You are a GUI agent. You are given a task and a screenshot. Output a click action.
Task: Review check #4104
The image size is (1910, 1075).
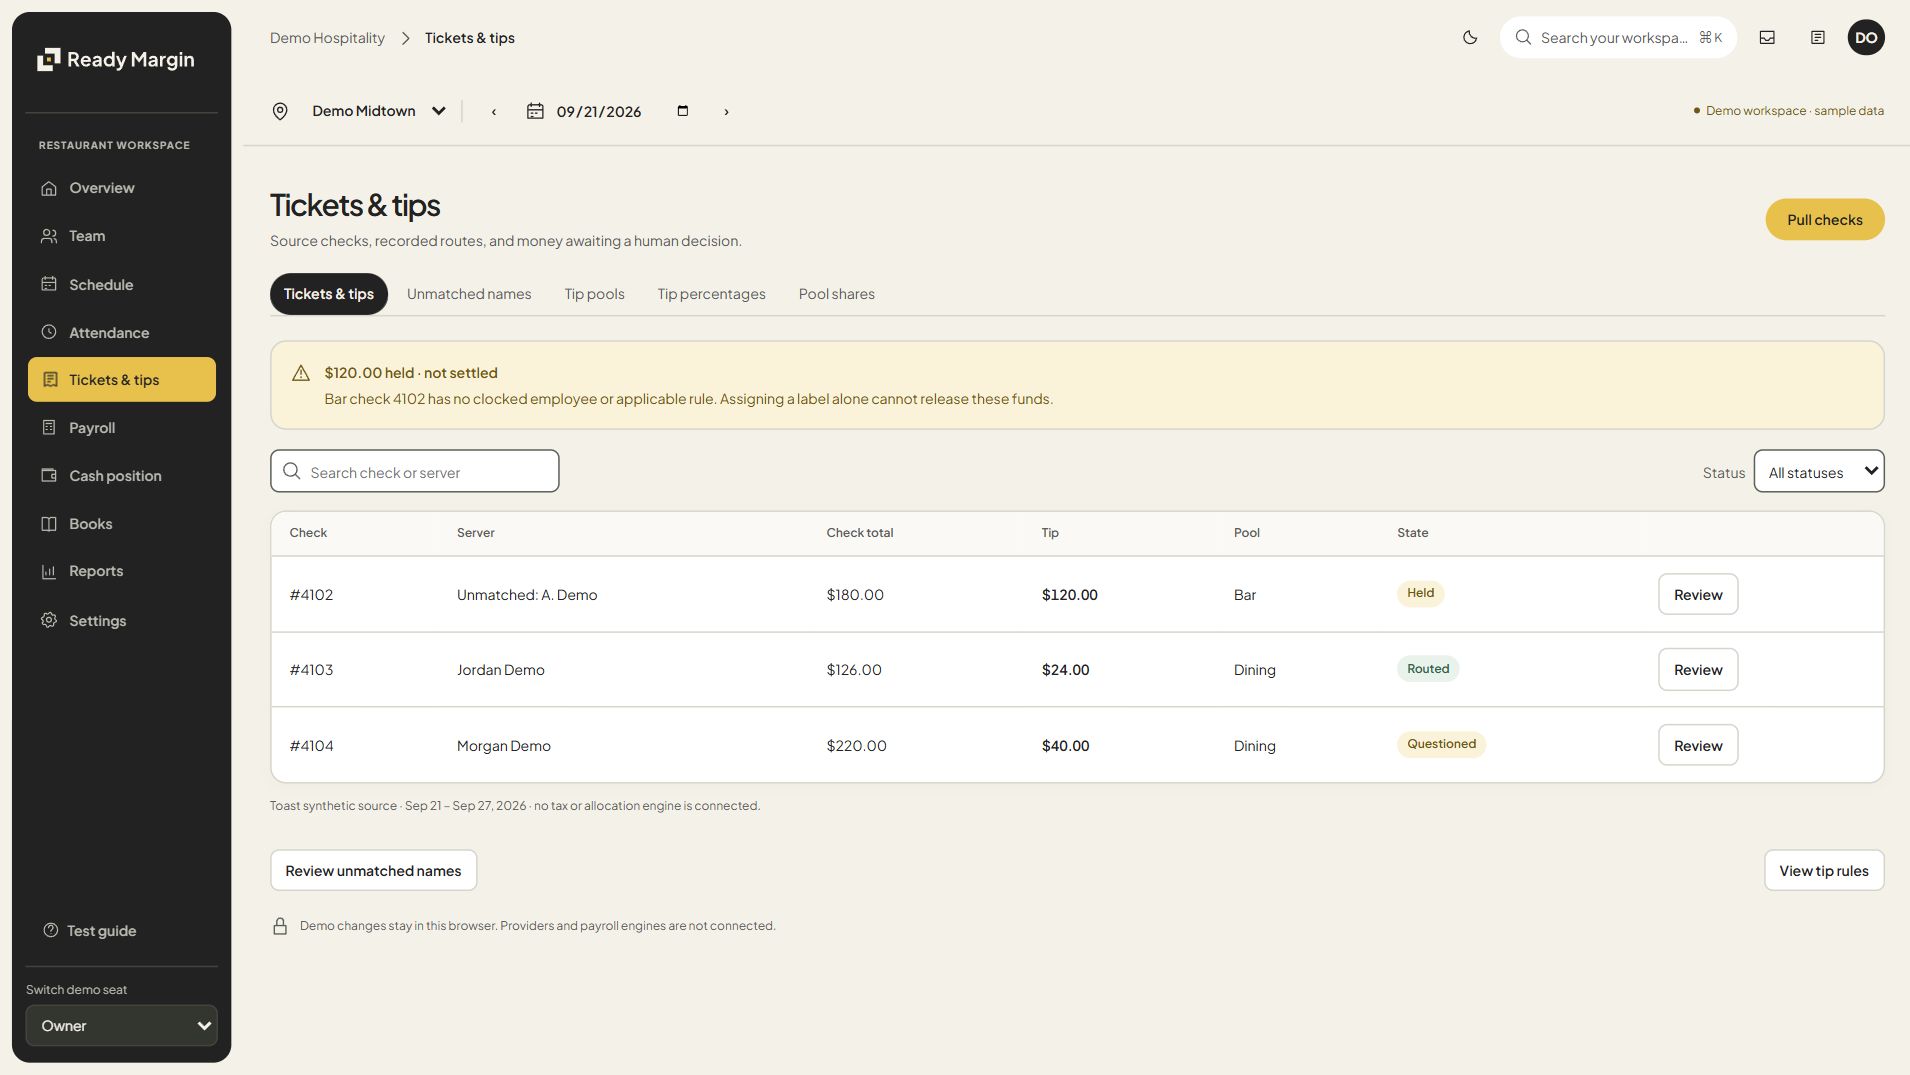coord(1698,745)
